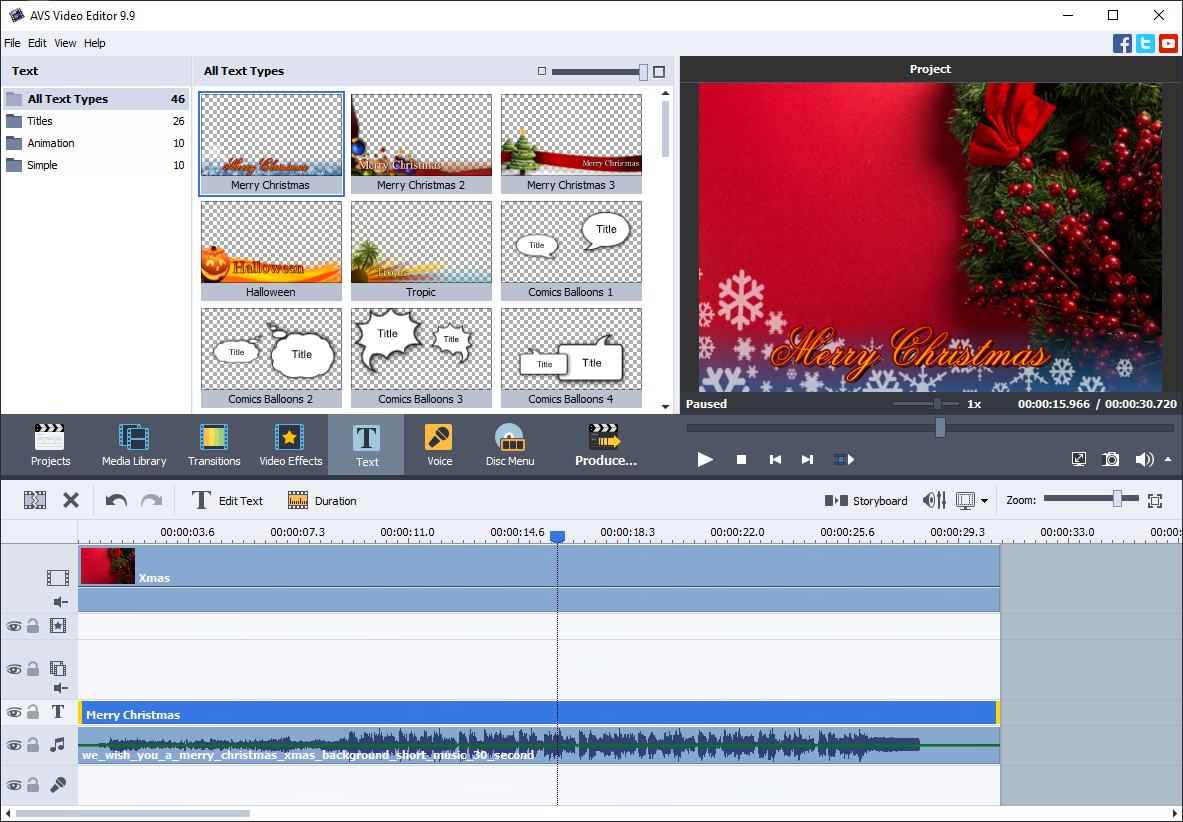Toggle visibility of the Merry Christmas text track

[14, 712]
